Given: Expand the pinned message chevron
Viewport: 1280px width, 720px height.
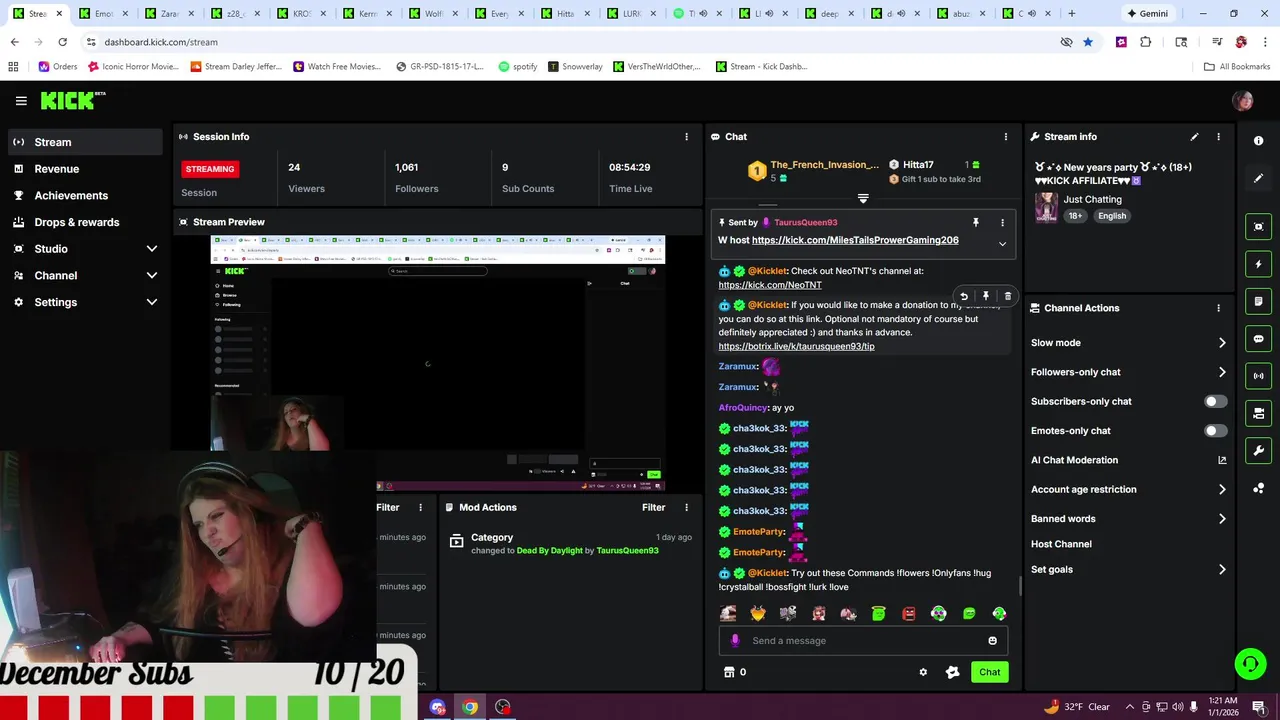Looking at the screenshot, I should click(x=1002, y=244).
